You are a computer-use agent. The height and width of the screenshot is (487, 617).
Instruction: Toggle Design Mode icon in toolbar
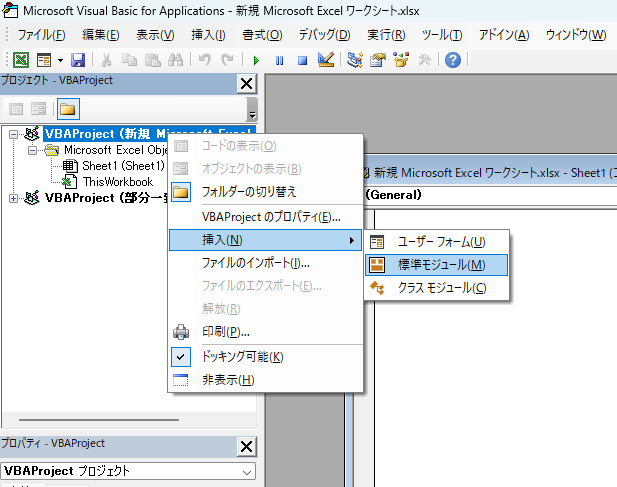[x=325, y=60]
